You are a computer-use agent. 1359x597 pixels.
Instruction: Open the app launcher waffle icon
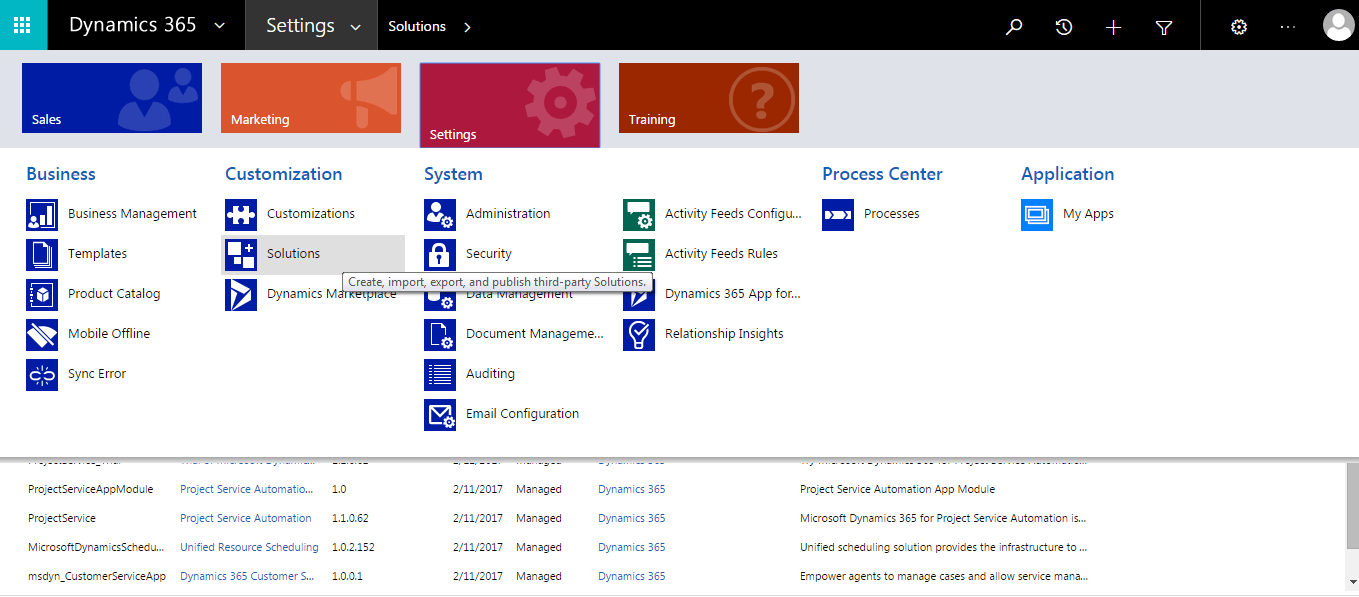click(x=22, y=24)
